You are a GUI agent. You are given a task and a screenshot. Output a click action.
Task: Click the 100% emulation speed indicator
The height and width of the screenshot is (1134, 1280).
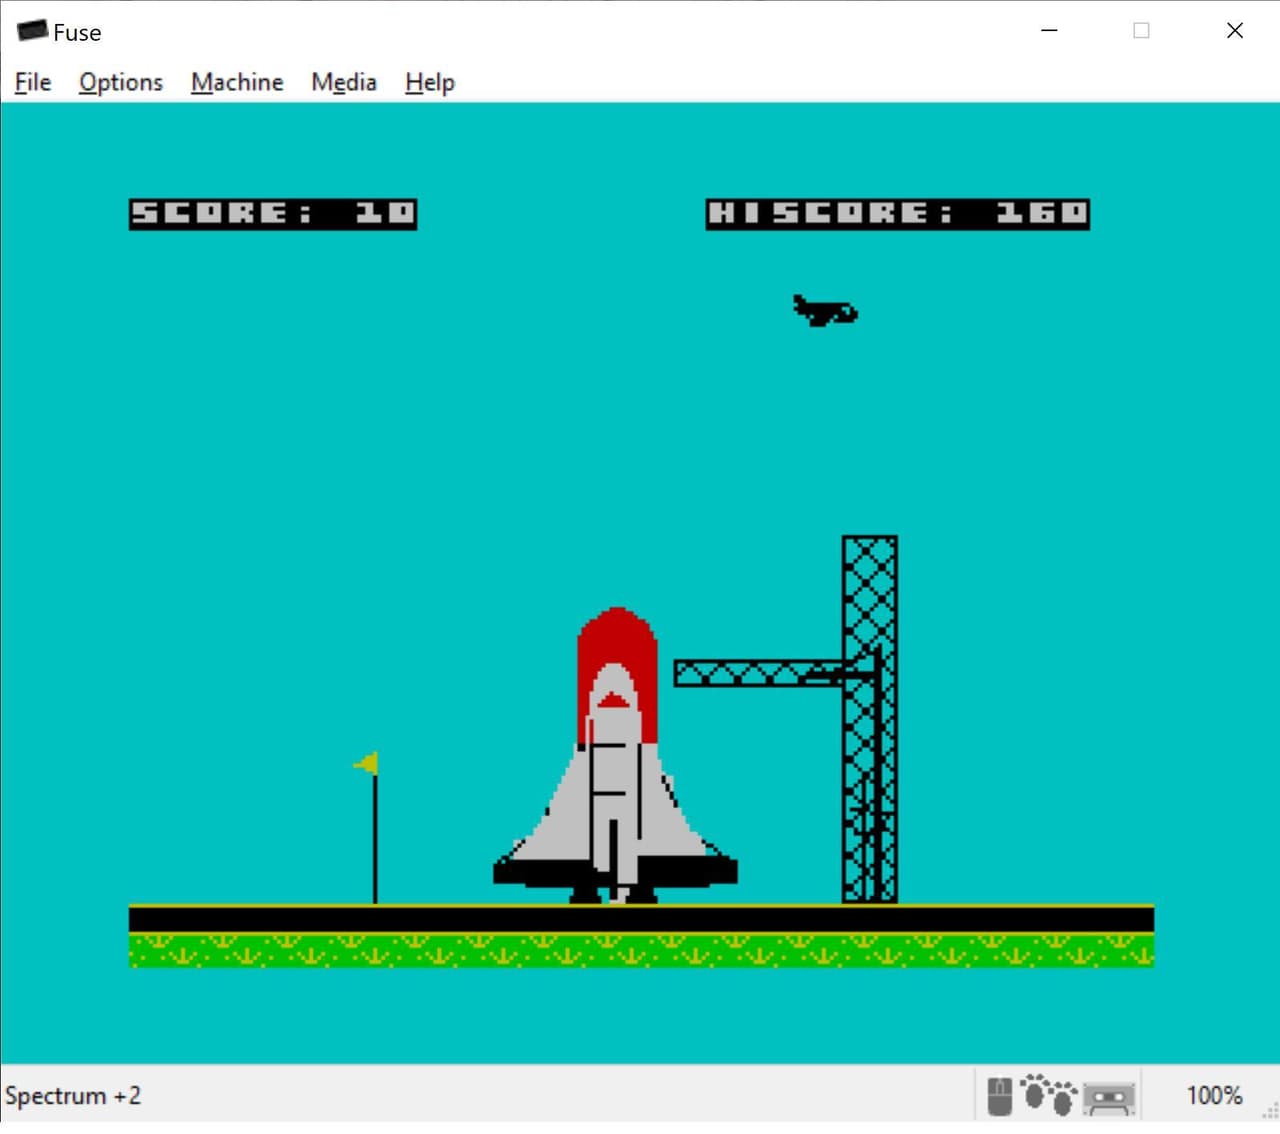[x=1214, y=1096]
